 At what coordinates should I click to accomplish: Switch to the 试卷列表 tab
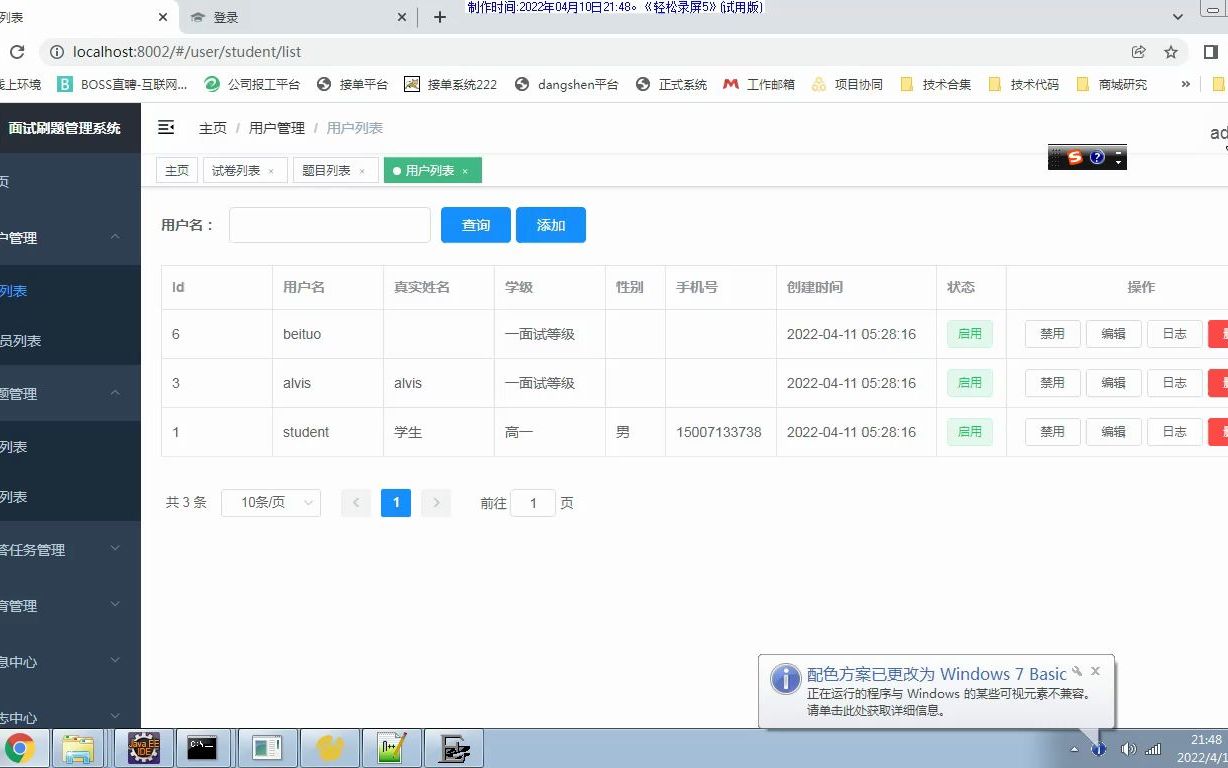[x=238, y=170]
